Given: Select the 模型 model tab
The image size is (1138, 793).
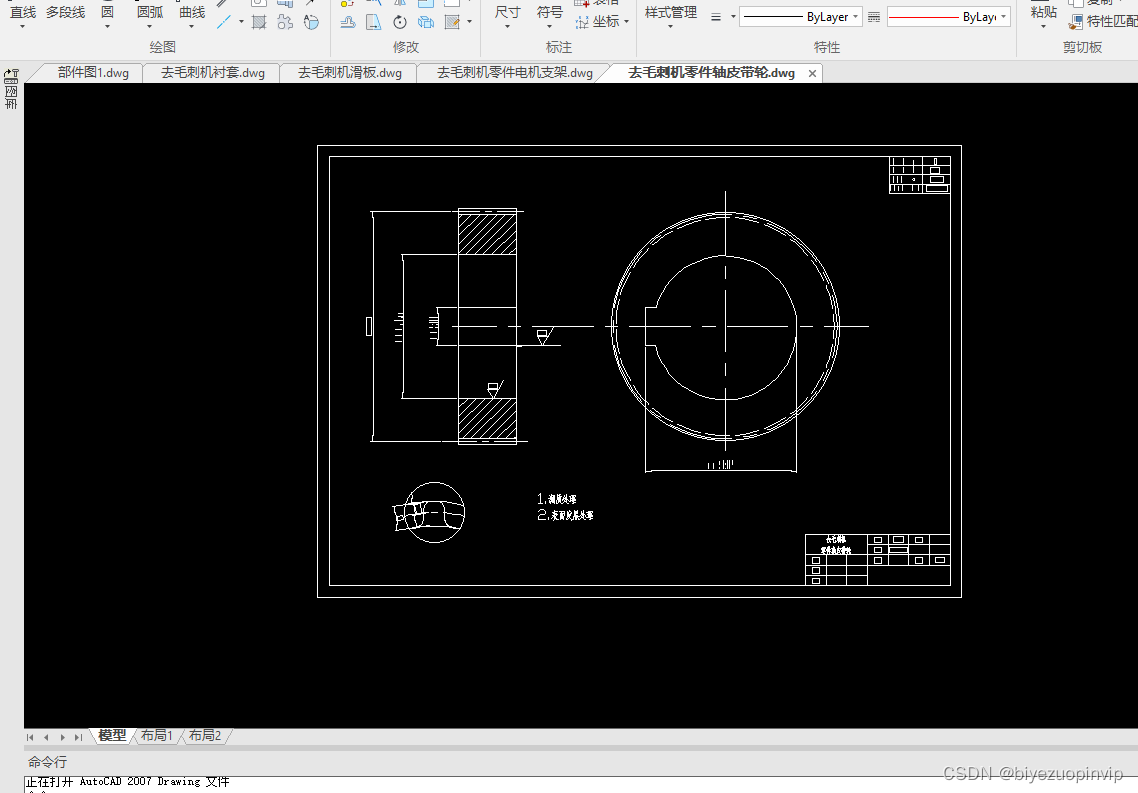Looking at the screenshot, I should point(112,736).
